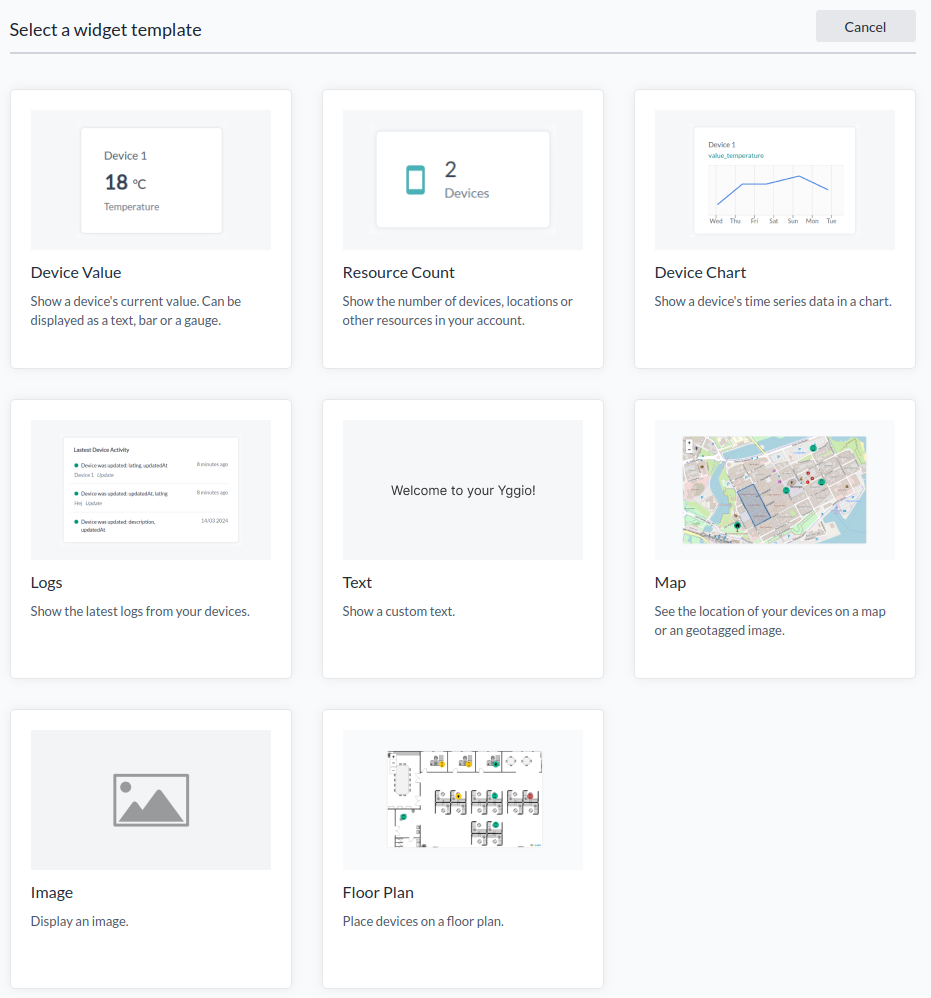Open the Device Chart template

[x=700, y=272]
